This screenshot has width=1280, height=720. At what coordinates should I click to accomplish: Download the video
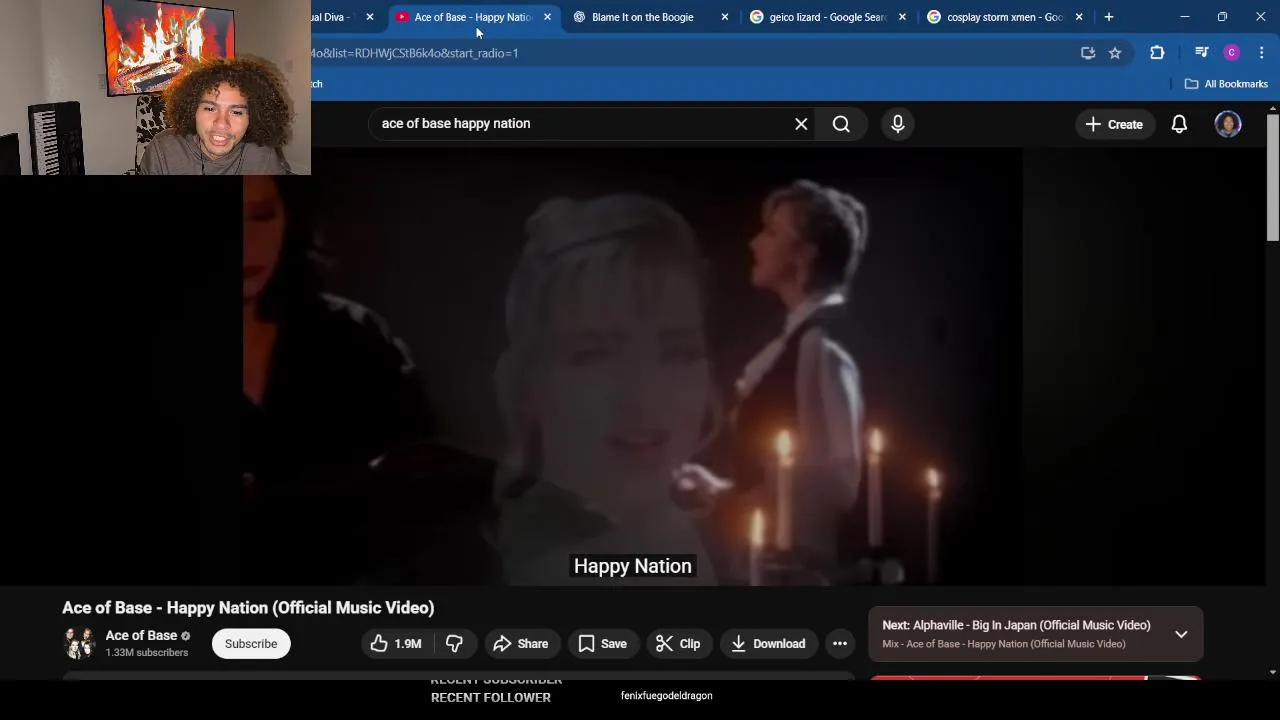point(768,644)
